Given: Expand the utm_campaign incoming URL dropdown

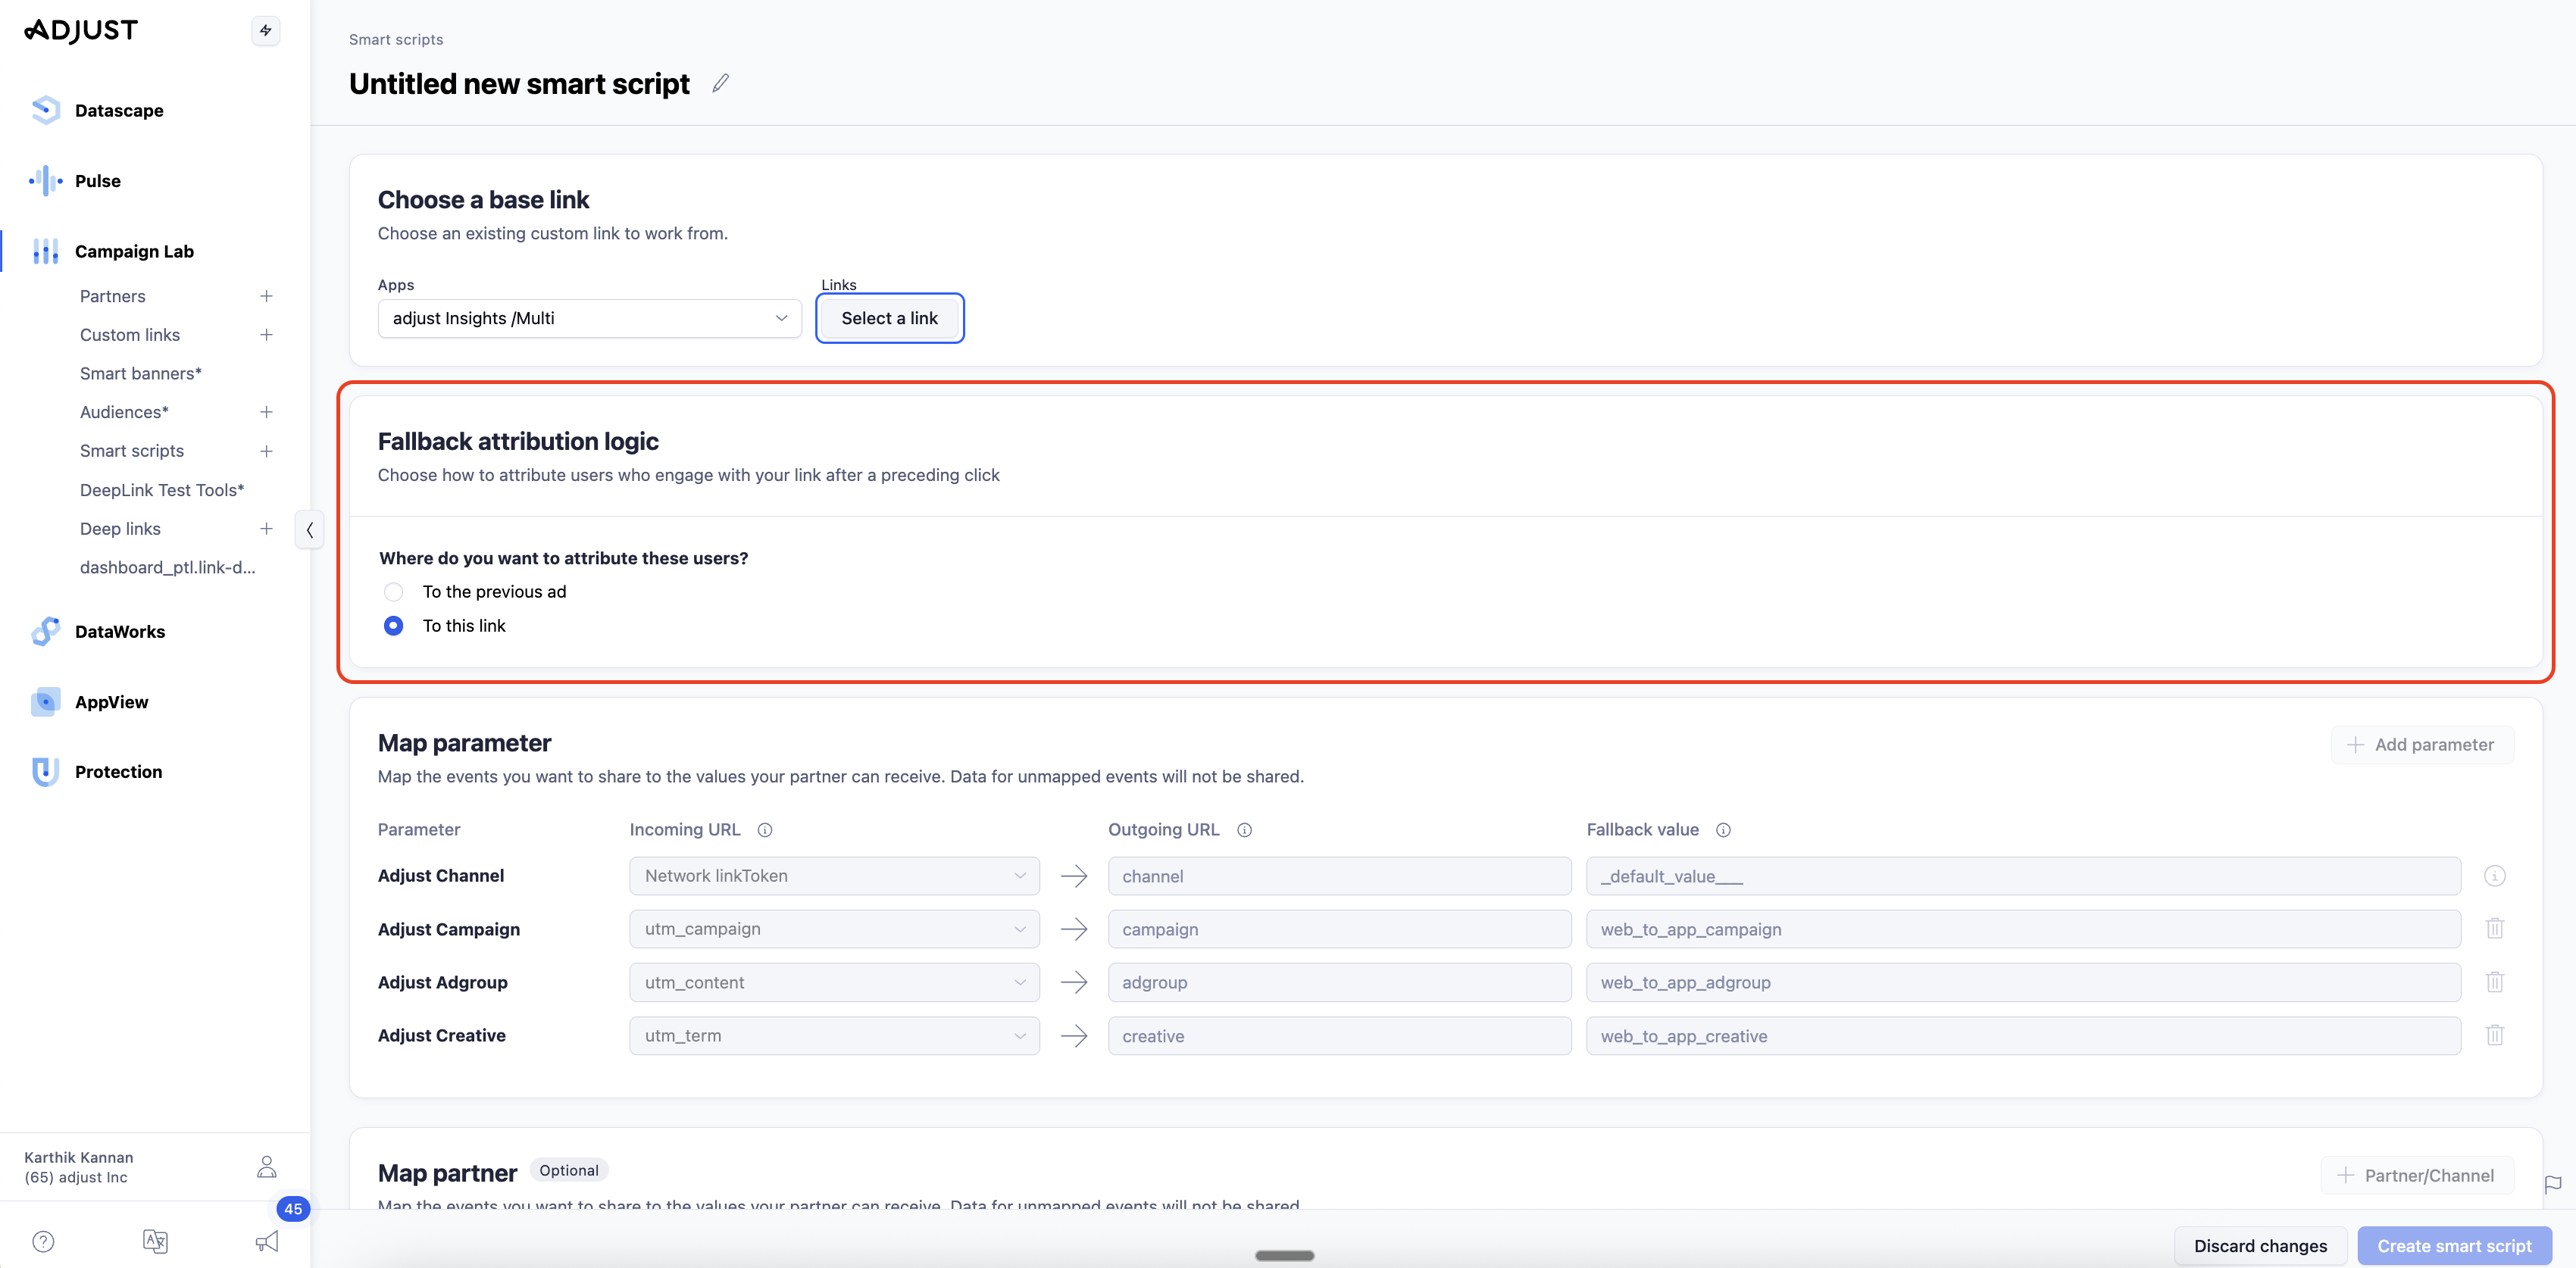Looking at the screenshot, I should click(834, 929).
